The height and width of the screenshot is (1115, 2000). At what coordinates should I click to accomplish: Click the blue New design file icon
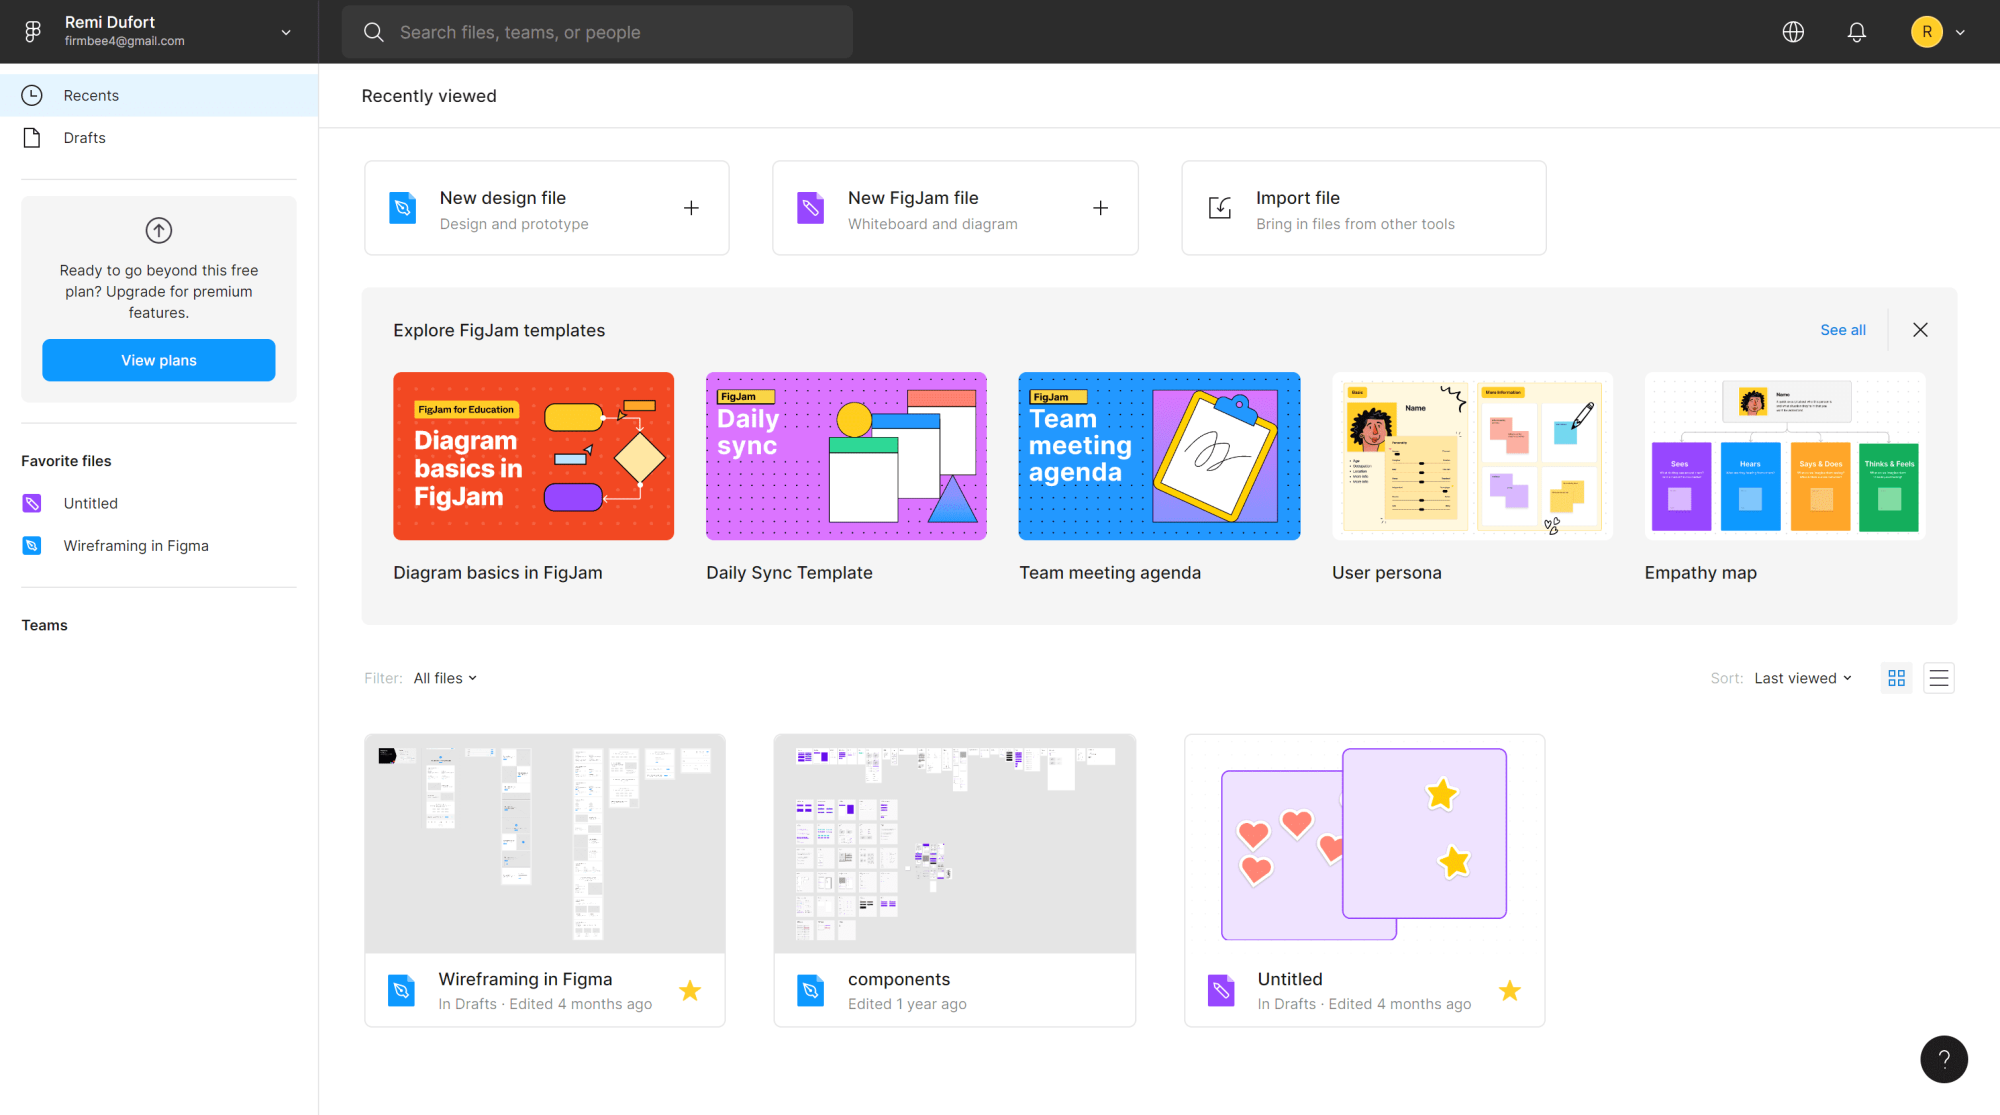click(402, 208)
